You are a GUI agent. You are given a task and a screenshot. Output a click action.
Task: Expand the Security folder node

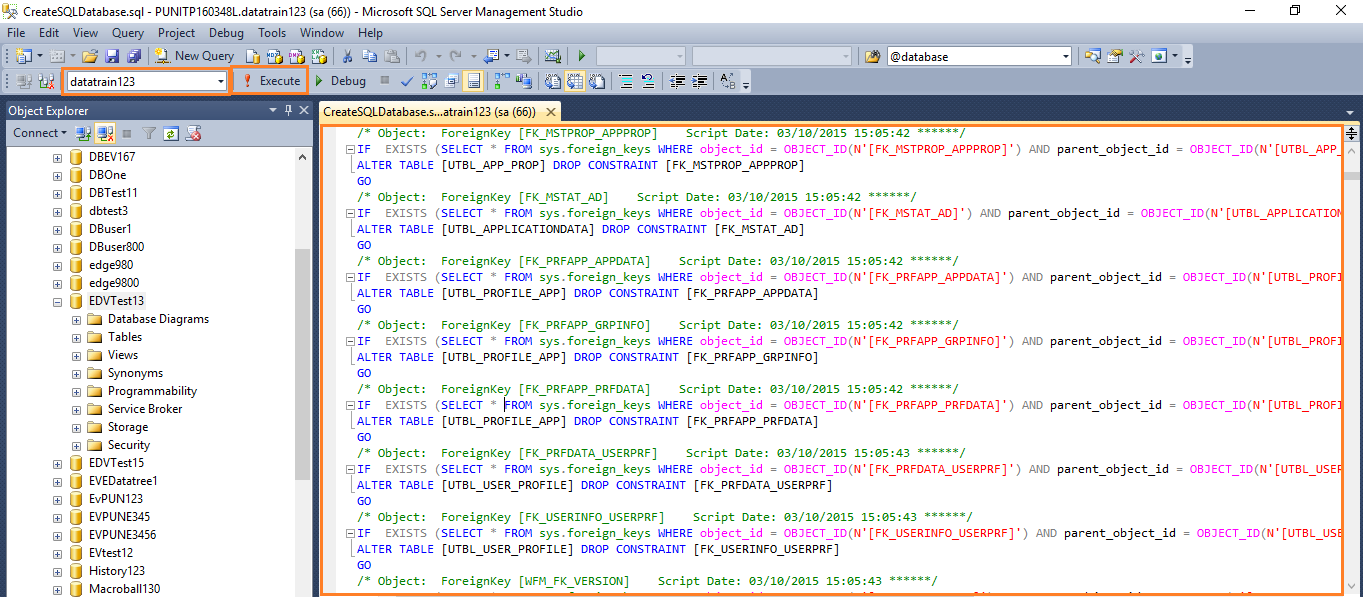[77, 445]
